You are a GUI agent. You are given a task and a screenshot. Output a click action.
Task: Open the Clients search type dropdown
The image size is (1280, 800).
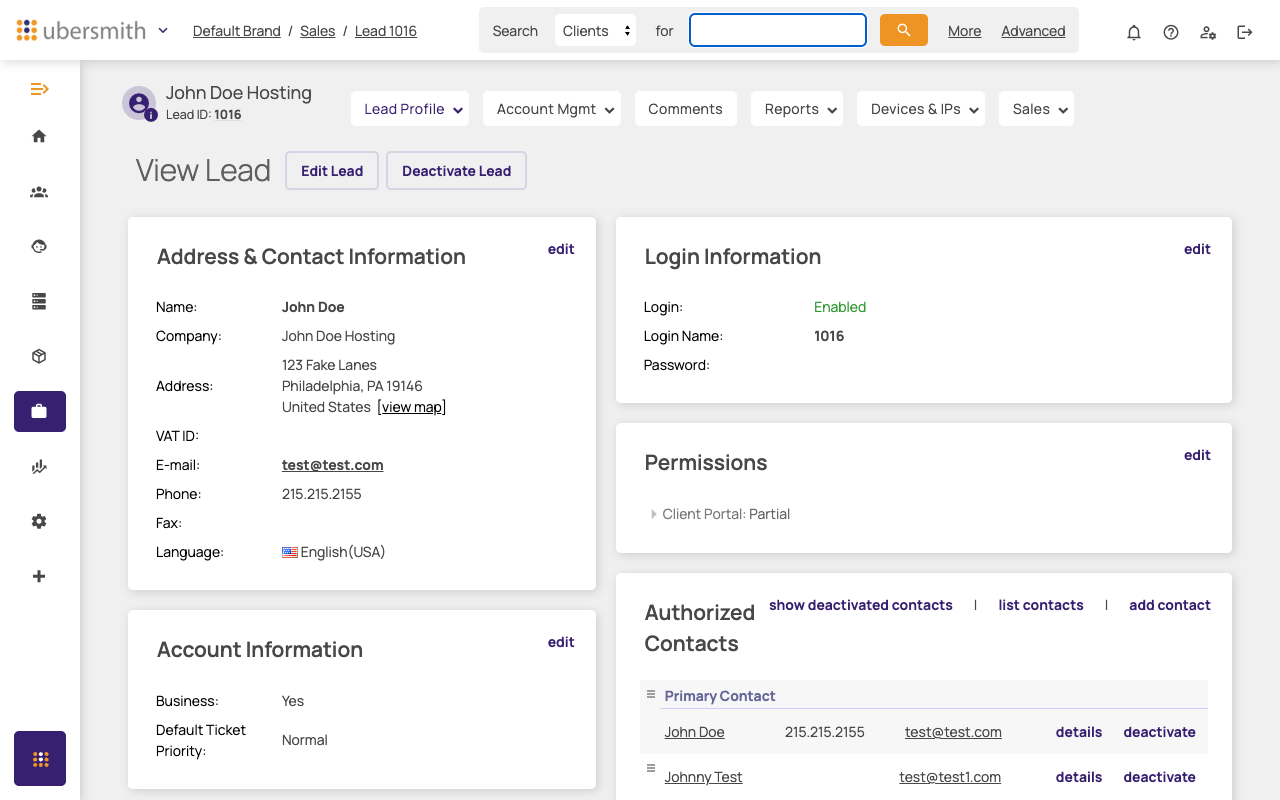pos(595,30)
